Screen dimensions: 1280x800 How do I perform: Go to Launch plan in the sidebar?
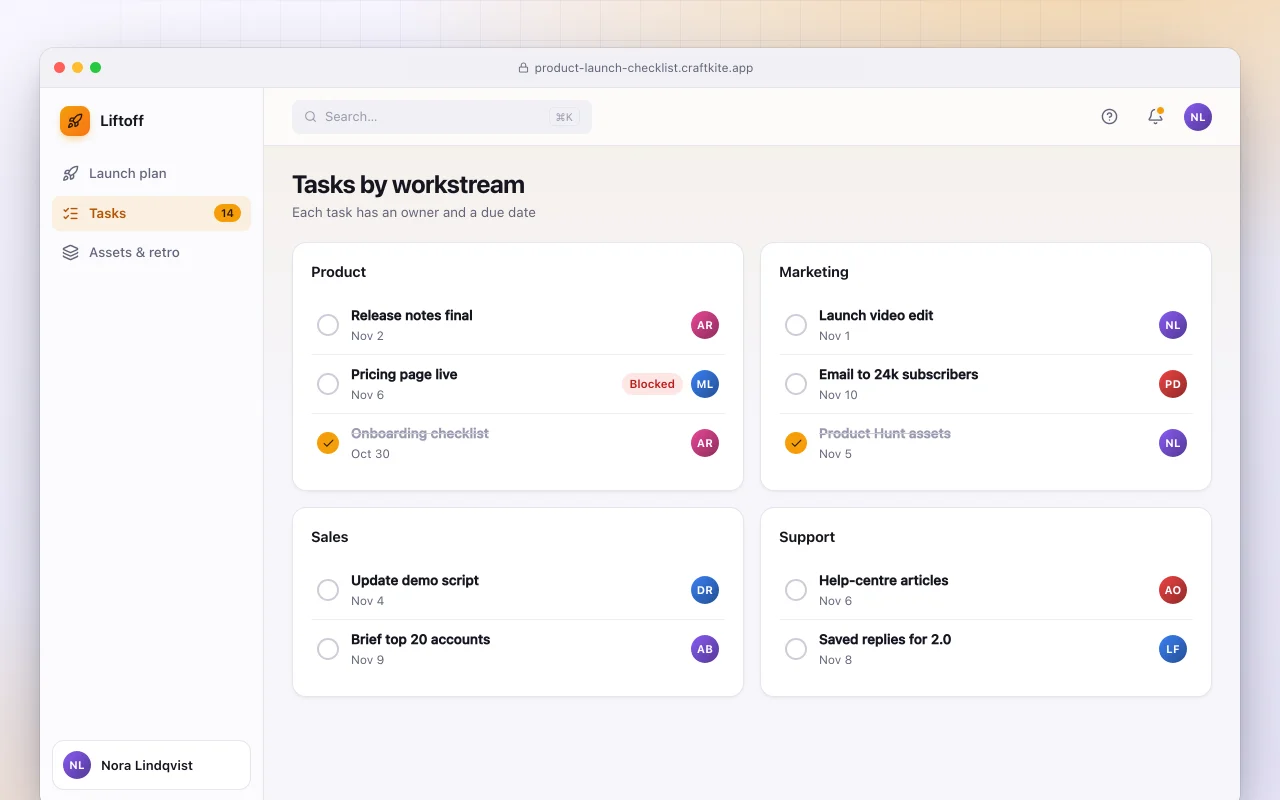point(151,173)
